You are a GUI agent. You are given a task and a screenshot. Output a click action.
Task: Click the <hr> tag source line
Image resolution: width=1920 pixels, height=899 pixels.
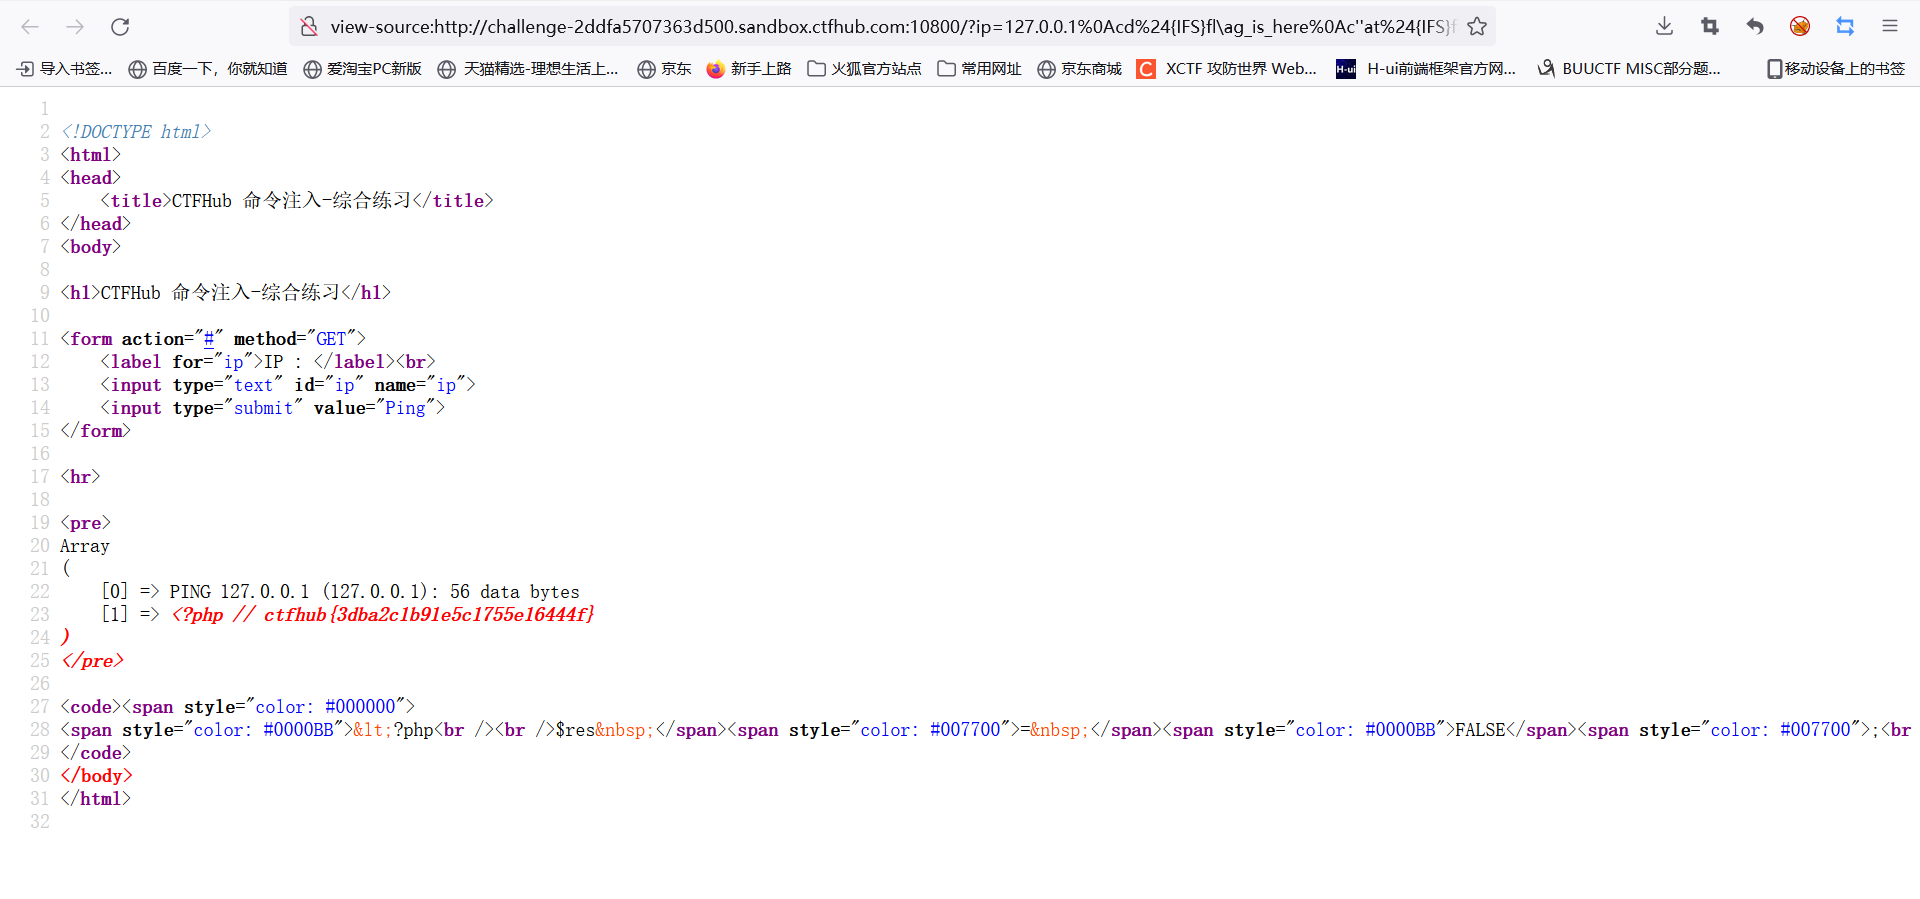point(80,477)
